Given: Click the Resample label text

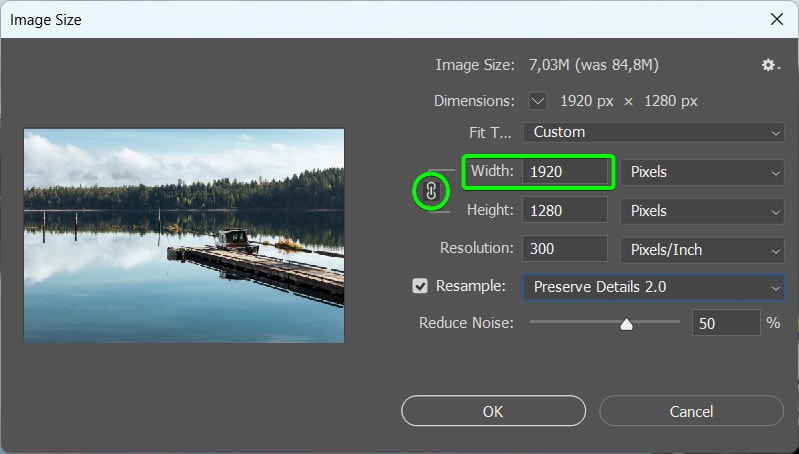Looking at the screenshot, I should tap(470, 286).
